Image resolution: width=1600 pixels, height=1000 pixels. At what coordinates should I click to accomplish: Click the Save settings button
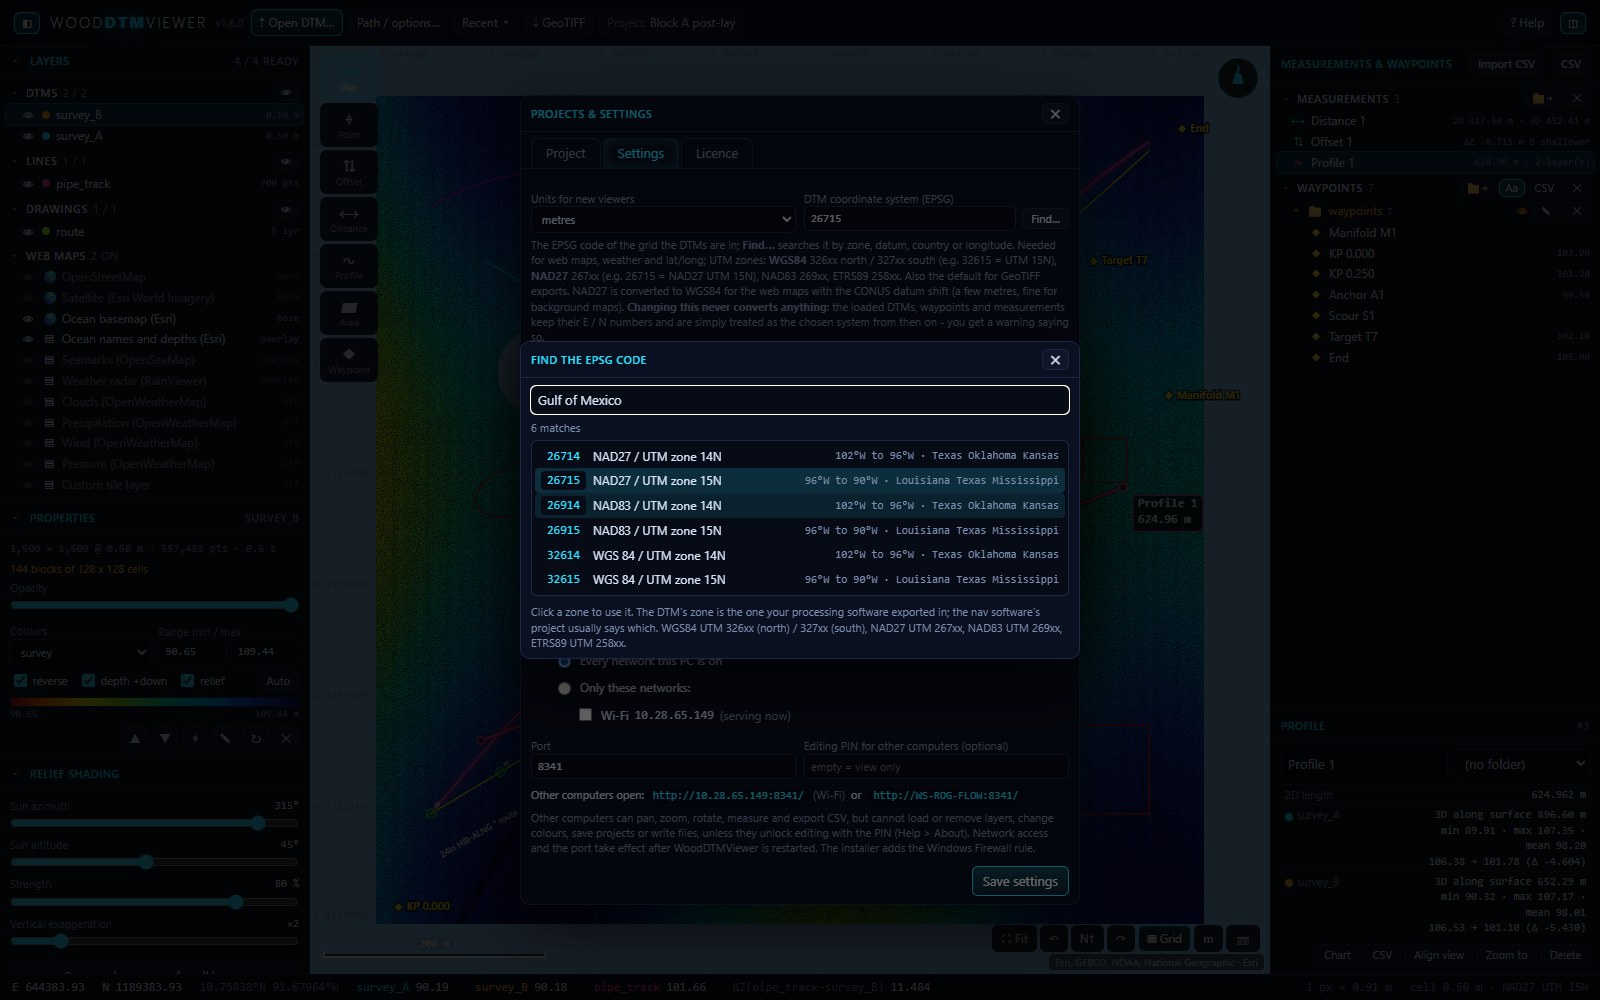point(1020,881)
